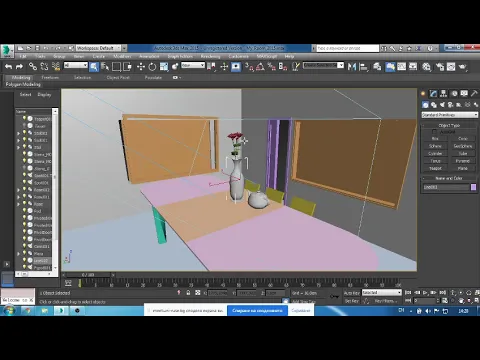Viewport: 480px width, 360px height.
Task: Click the Play Animation button
Action: click(x=425, y=293)
